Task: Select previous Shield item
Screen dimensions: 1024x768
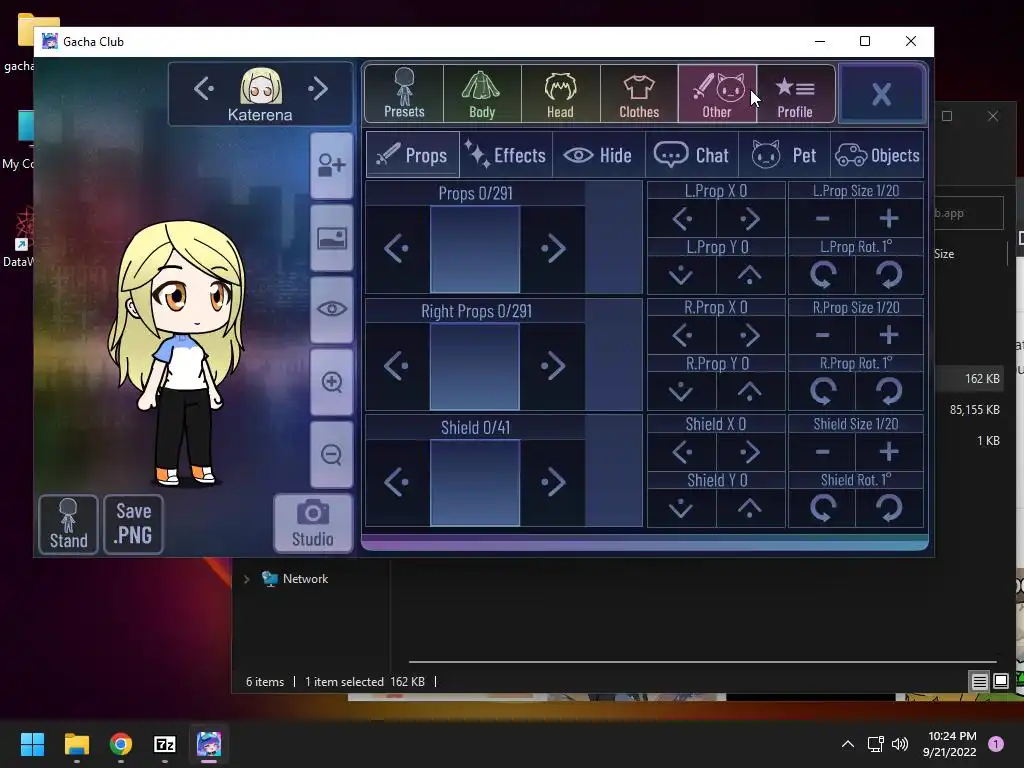Action: point(396,483)
